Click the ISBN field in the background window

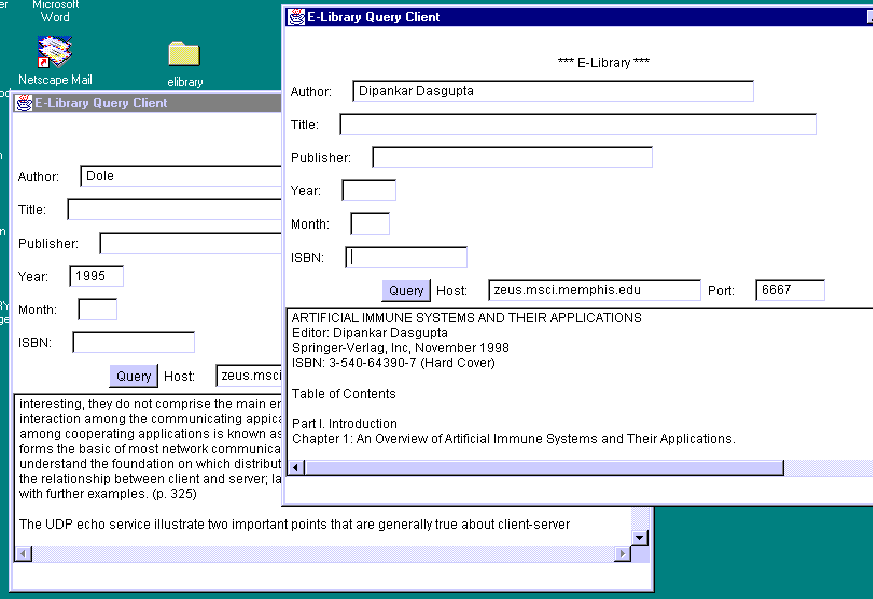[x=134, y=342]
